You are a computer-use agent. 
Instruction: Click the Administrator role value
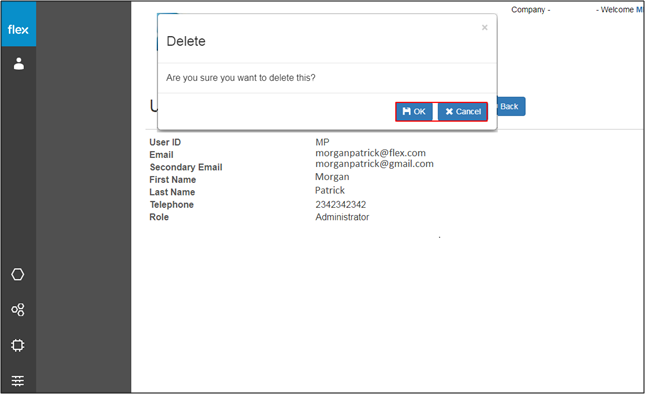coord(342,217)
